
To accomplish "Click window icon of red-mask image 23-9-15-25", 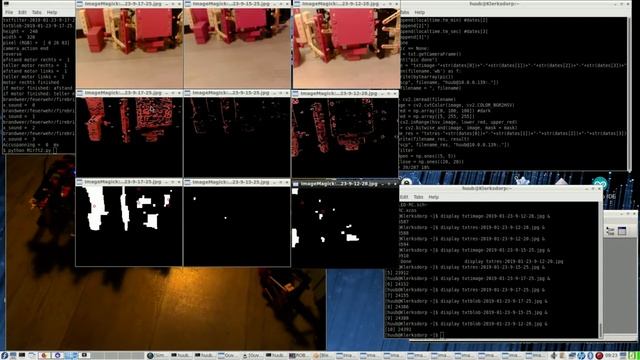I will (x=188, y=93).
